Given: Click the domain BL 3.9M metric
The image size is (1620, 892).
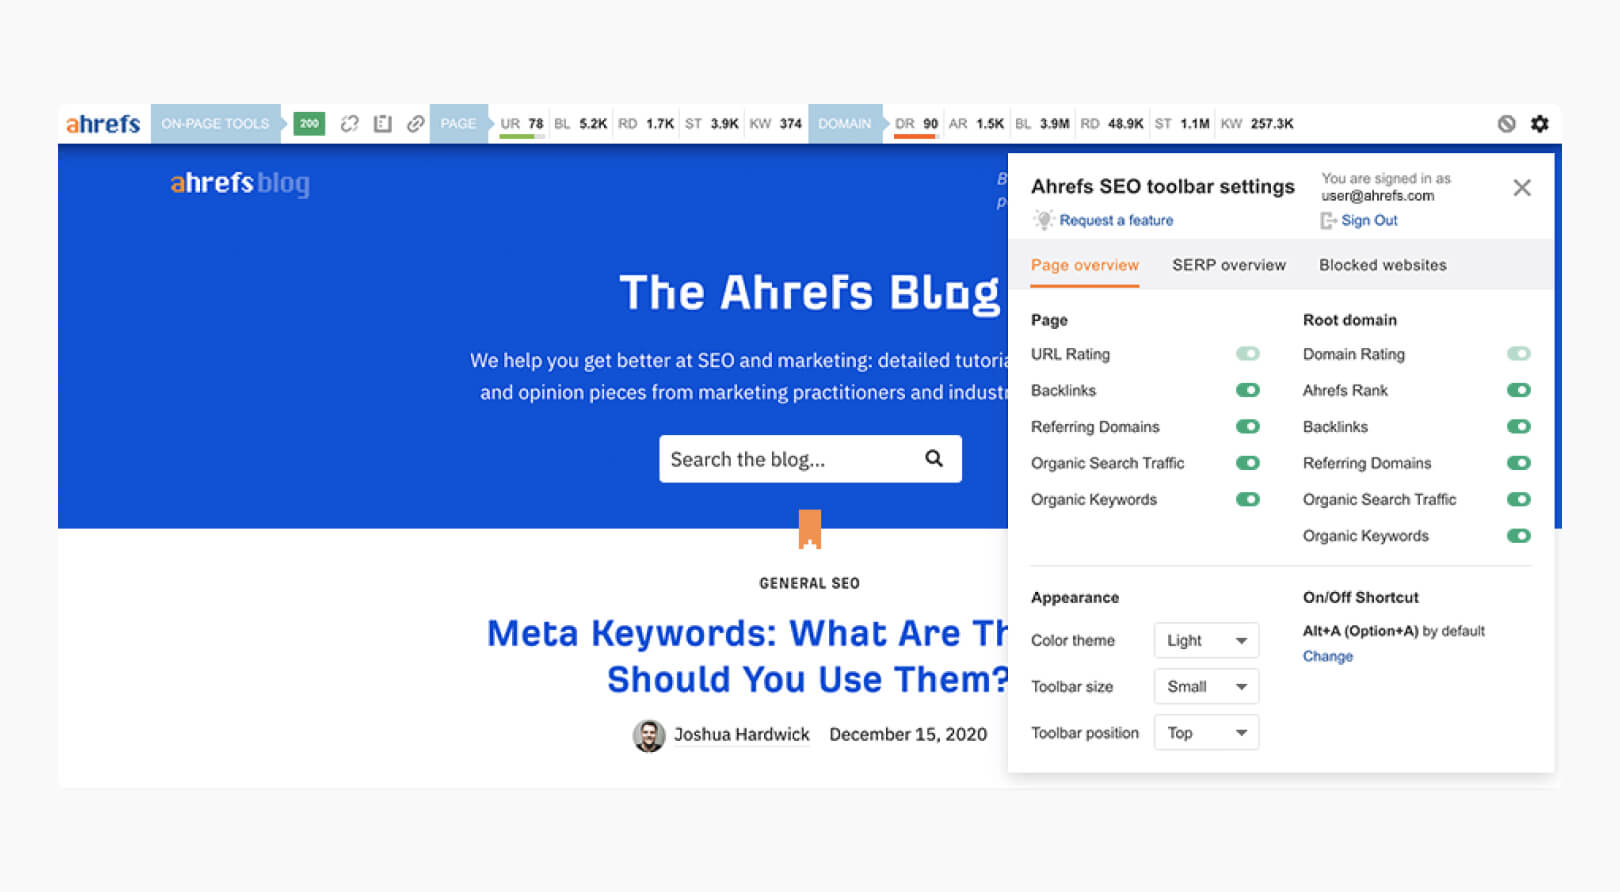Looking at the screenshot, I should [1042, 124].
